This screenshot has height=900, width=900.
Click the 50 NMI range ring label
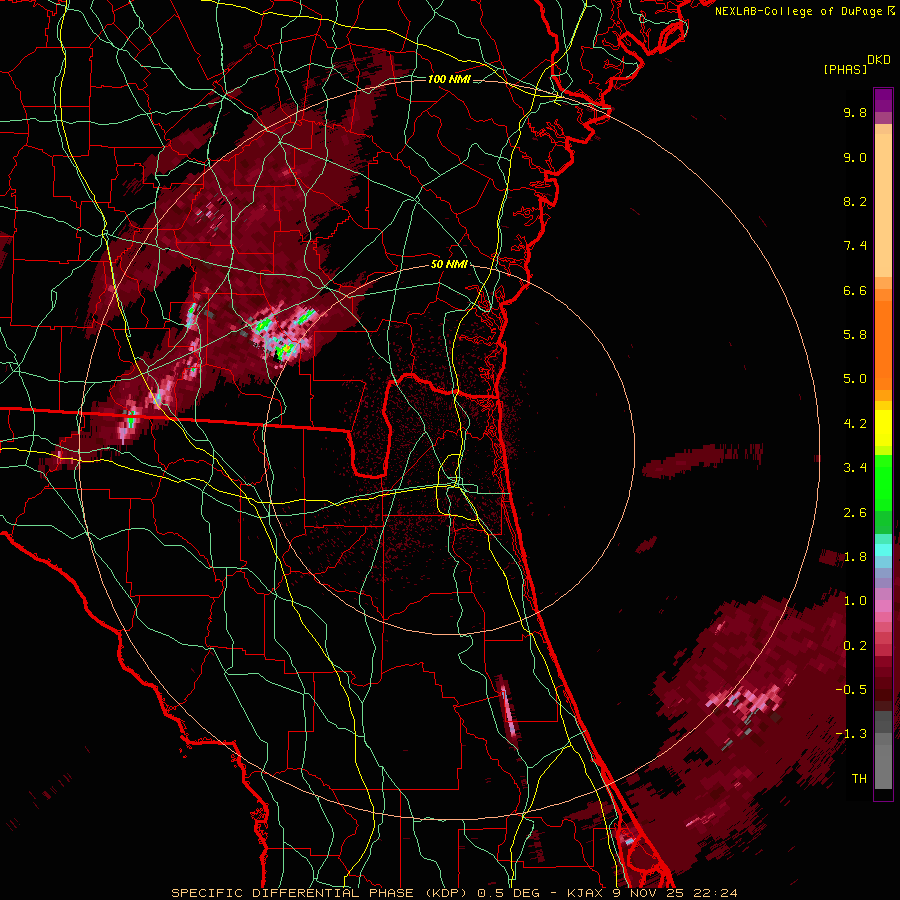449,265
